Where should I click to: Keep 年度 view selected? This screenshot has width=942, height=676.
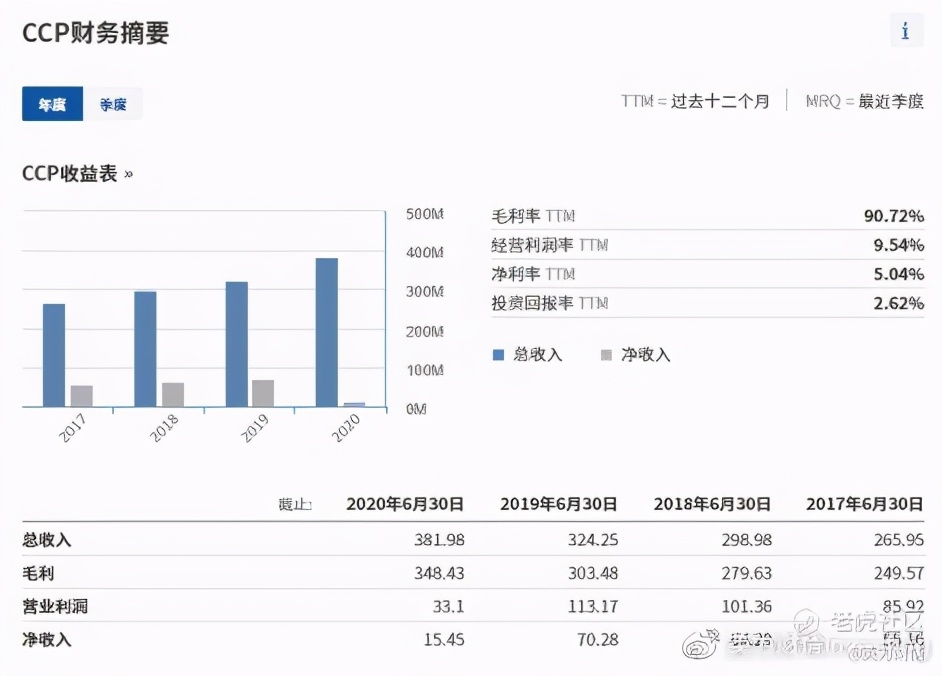(52, 104)
